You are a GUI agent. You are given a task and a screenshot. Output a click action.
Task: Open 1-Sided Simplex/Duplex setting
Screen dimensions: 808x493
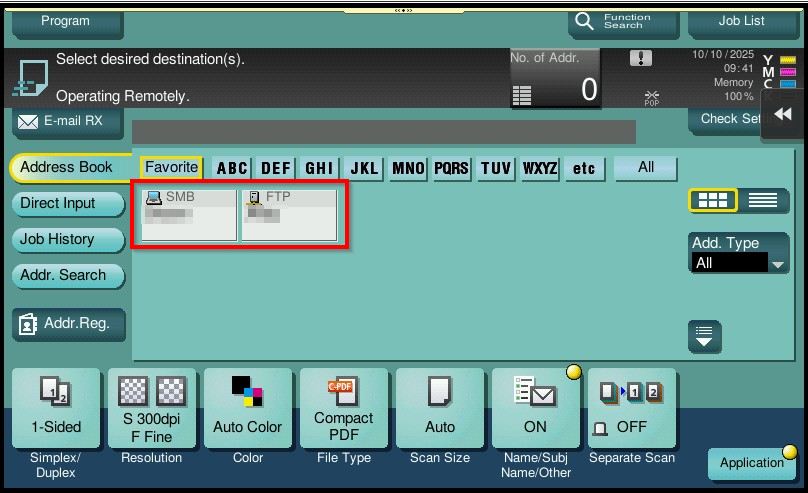tap(56, 410)
